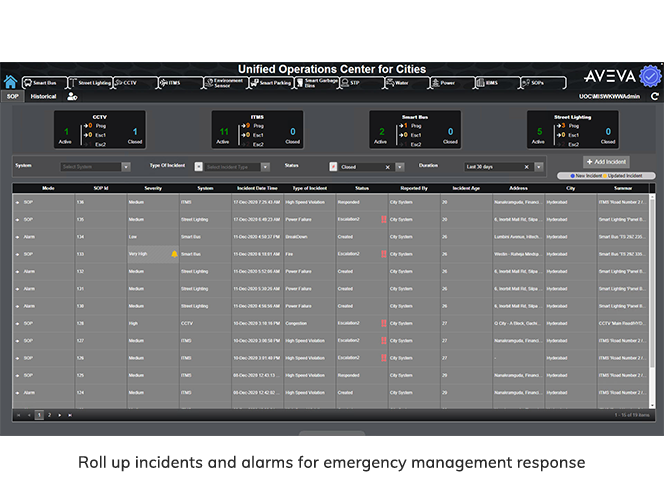
Task: Click the red escalation flag in row 133
Action: [x=384, y=254]
